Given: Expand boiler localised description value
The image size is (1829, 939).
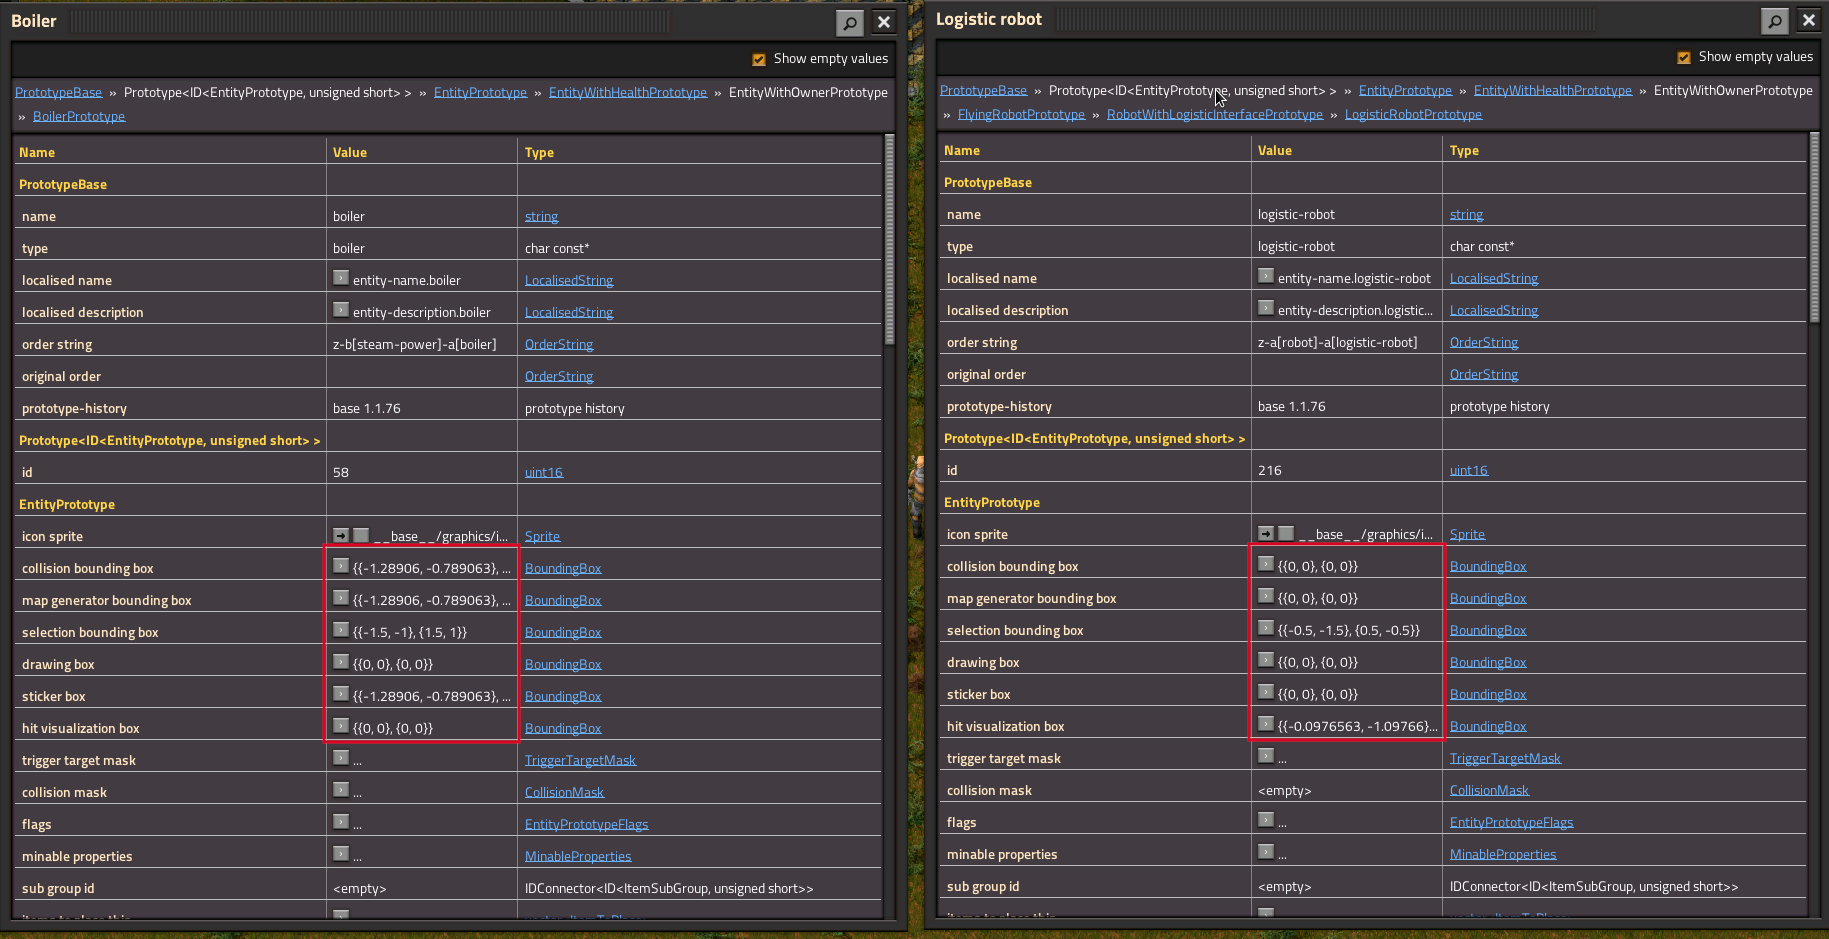Looking at the screenshot, I should pos(341,310).
